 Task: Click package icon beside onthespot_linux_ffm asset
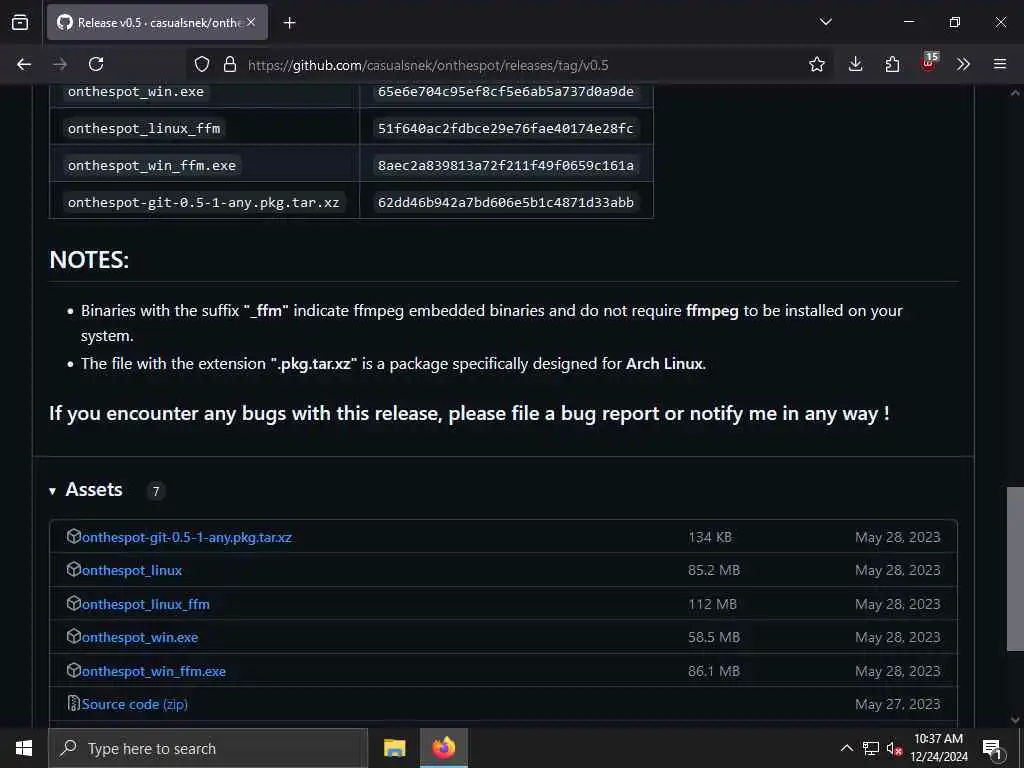click(73, 603)
